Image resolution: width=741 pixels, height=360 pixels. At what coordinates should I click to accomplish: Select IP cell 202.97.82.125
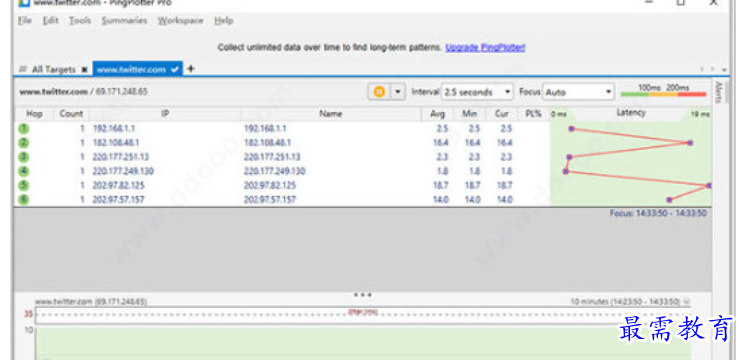[x=118, y=185]
